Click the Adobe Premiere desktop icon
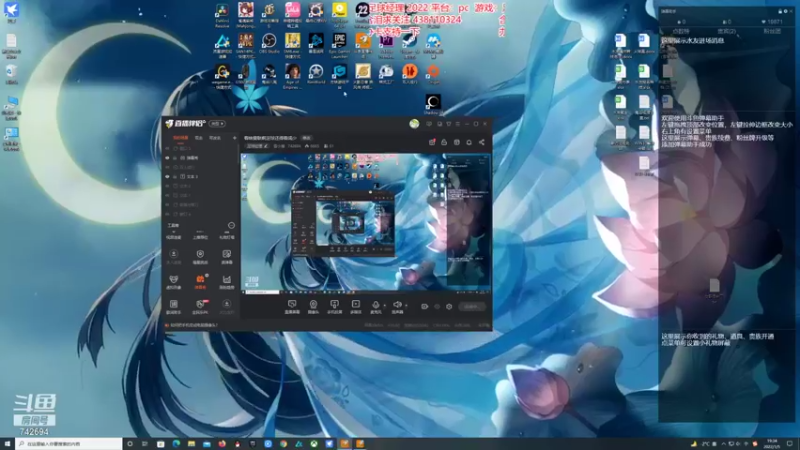Screen dimensions: 800x450 [386, 45]
